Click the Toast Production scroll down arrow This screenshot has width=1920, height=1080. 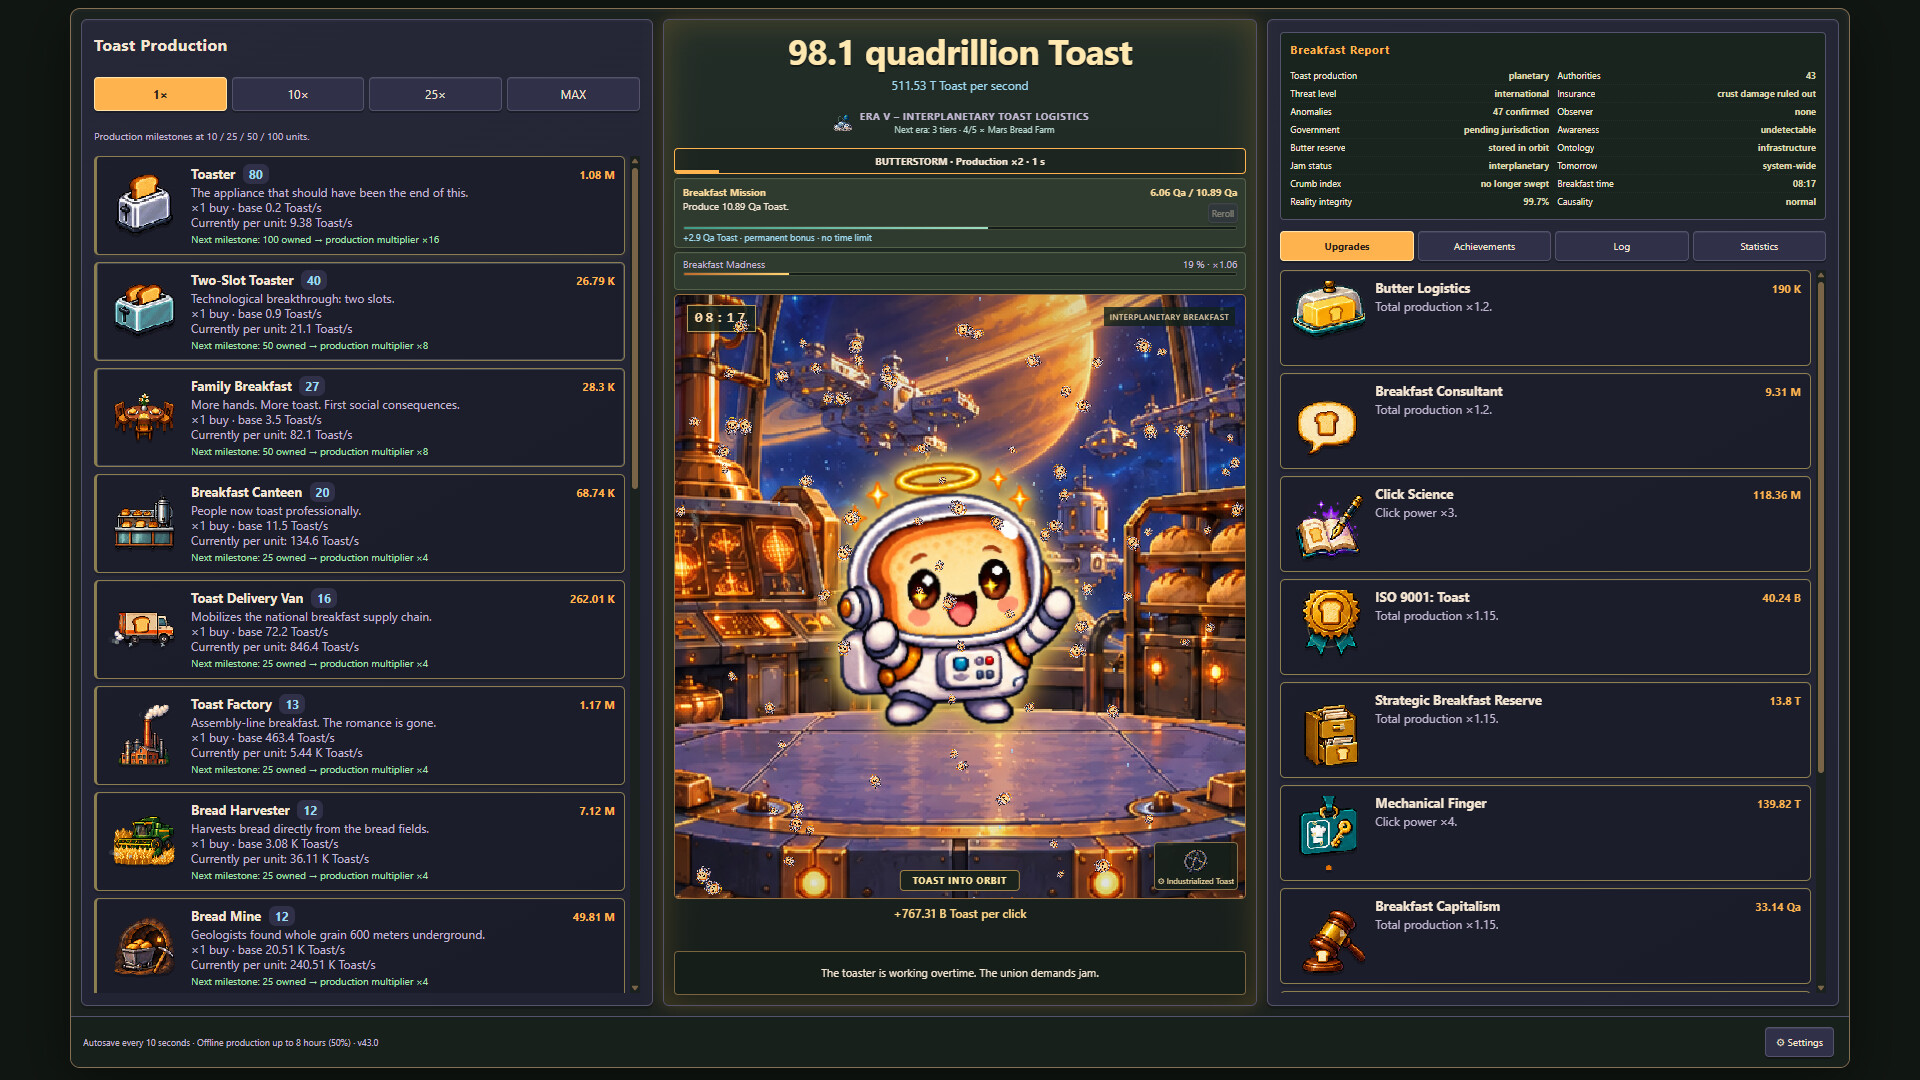pyautogui.click(x=634, y=988)
